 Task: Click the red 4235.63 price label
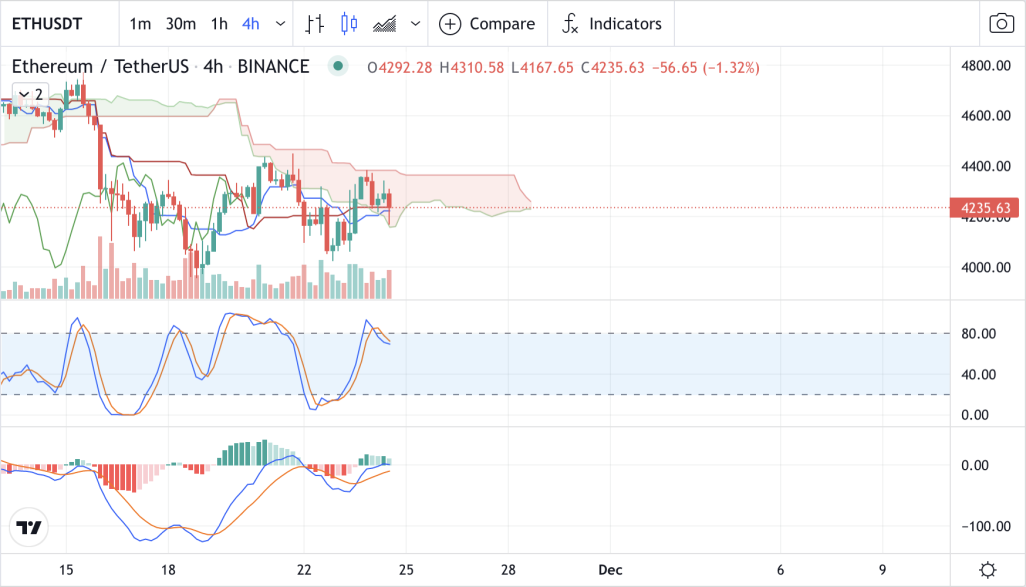pyautogui.click(x=985, y=208)
